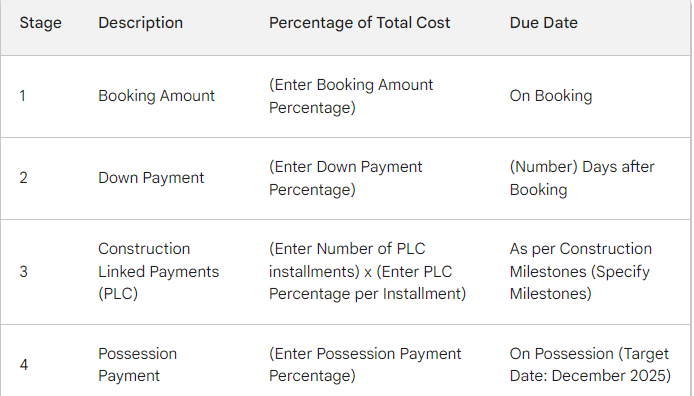Click the Down Payment description cell
Image resolution: width=694 pixels, height=396 pixels.
pyautogui.click(x=151, y=178)
